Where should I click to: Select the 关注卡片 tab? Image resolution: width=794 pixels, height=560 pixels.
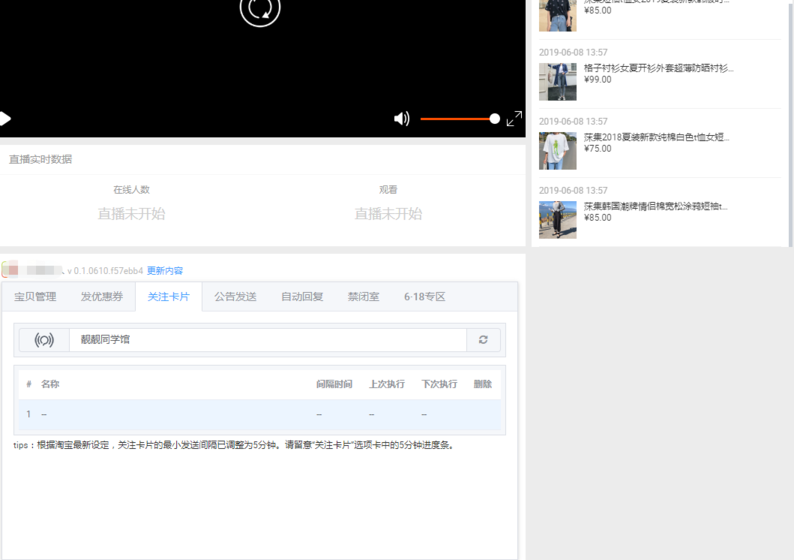pyautogui.click(x=168, y=297)
